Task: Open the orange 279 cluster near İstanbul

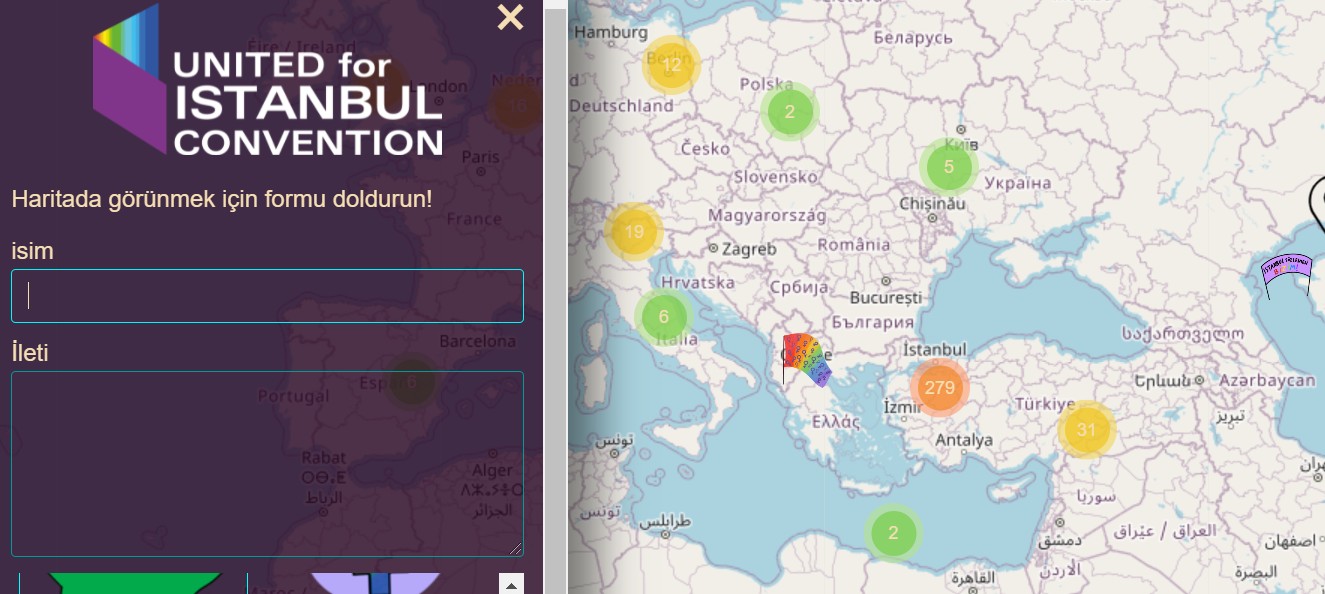Action: click(x=940, y=387)
